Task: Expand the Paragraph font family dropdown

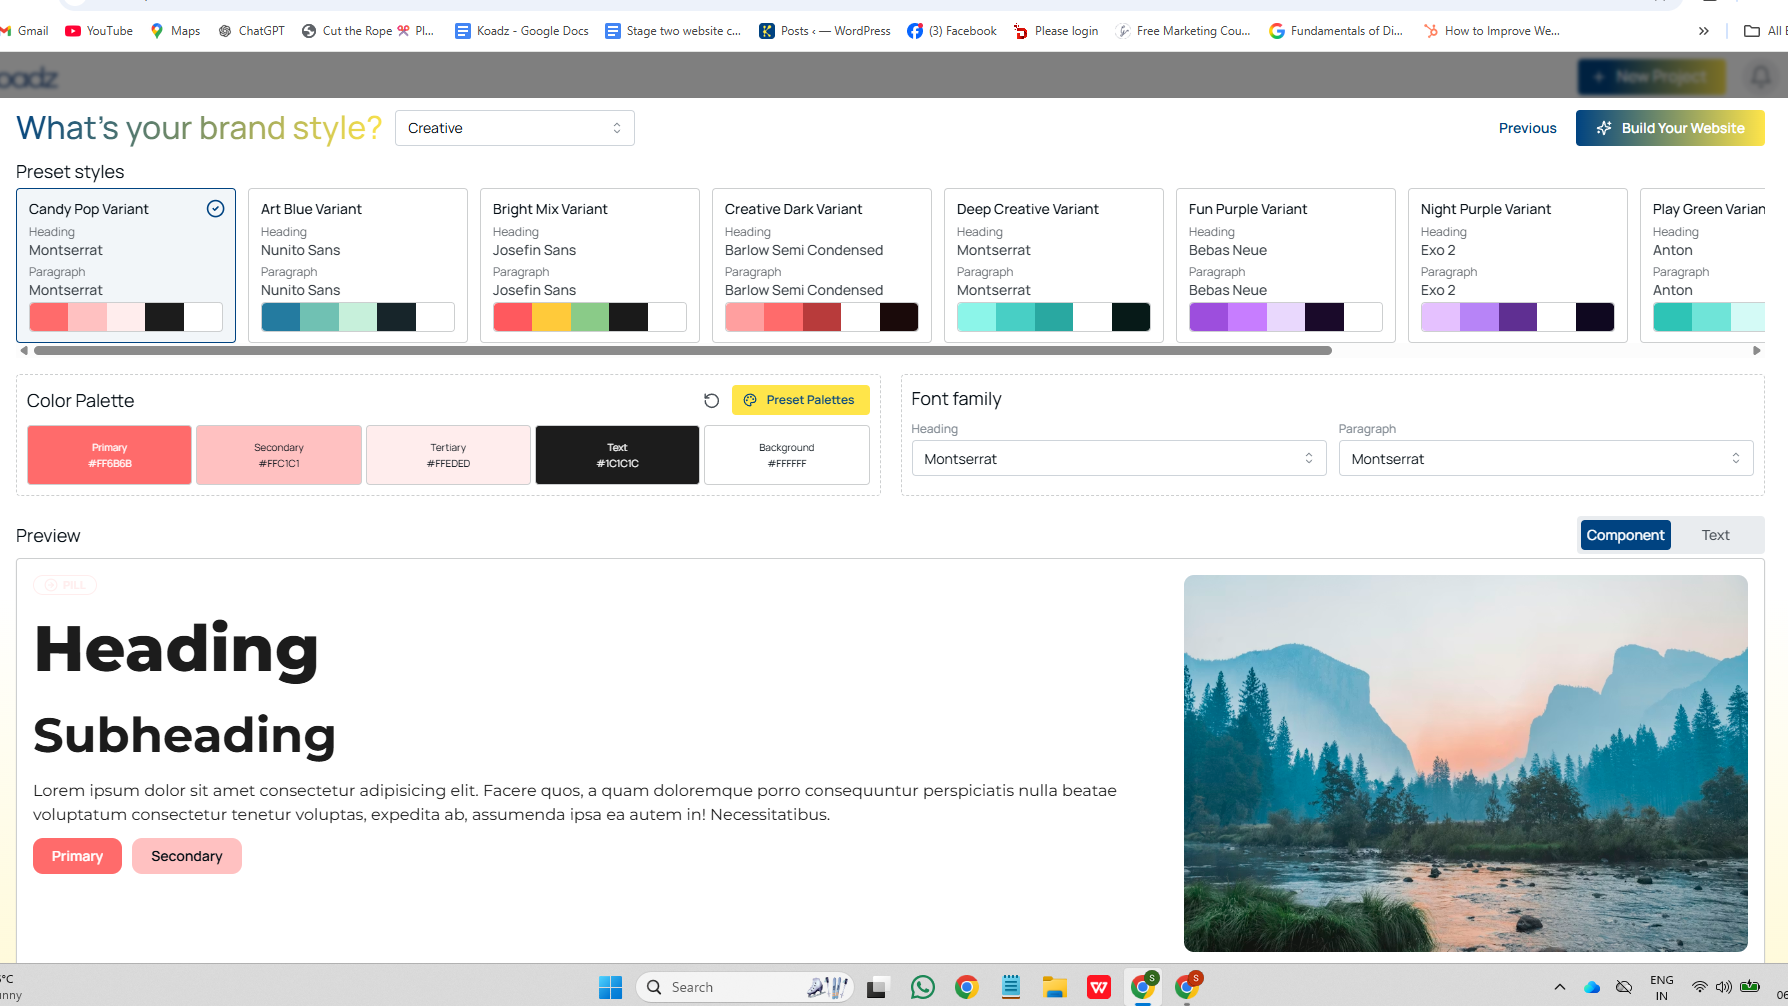Action: (x=1545, y=459)
